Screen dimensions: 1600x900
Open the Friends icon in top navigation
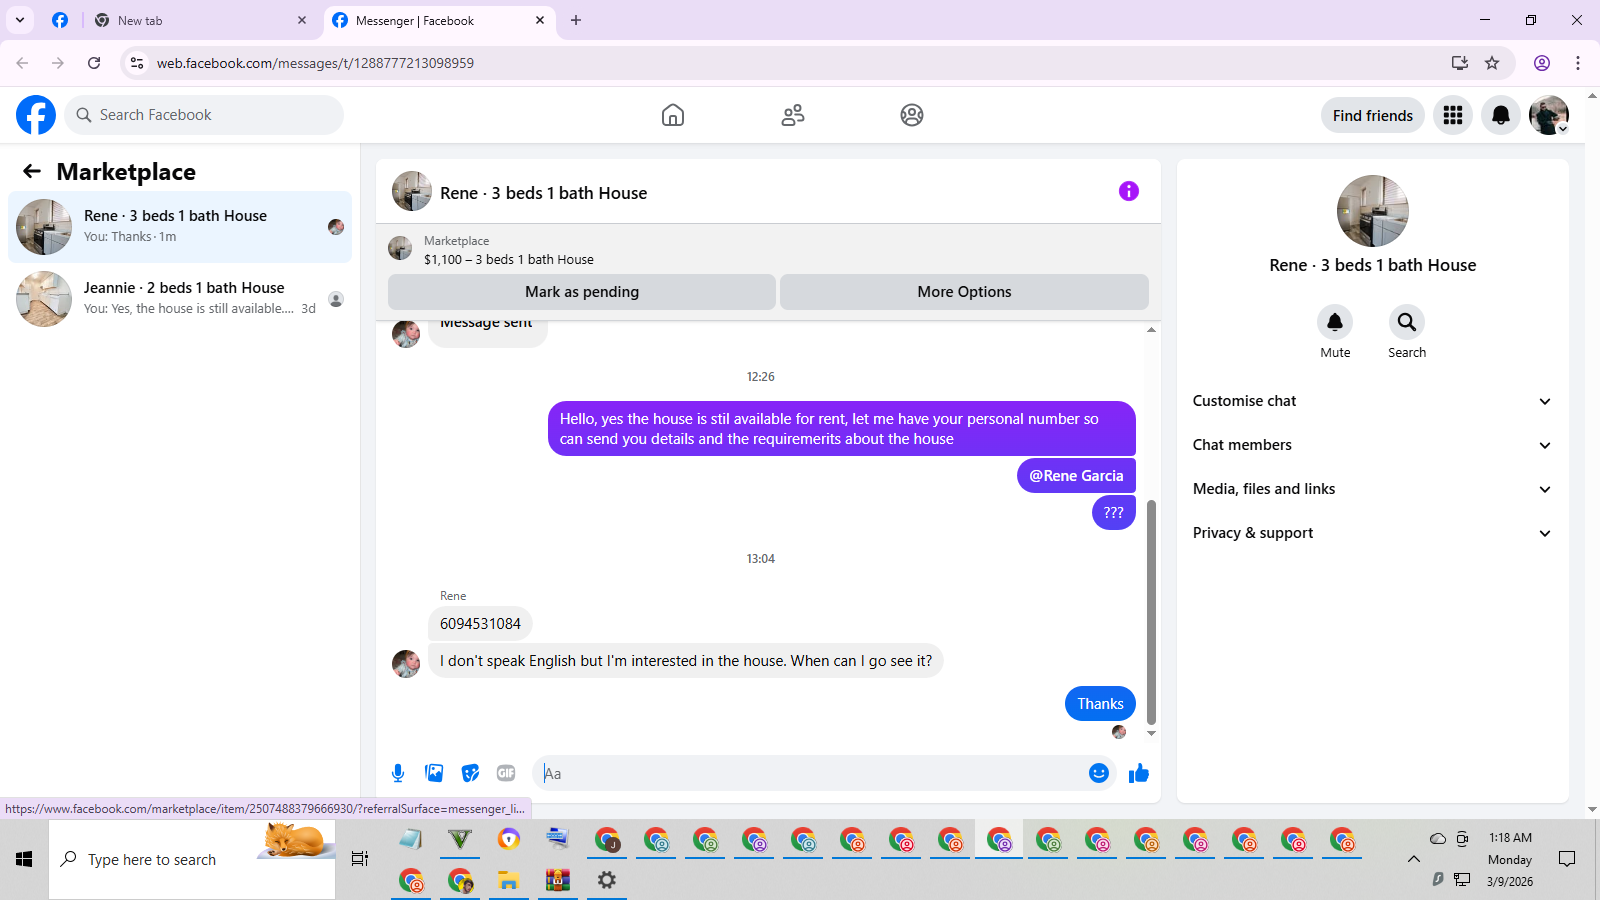point(793,115)
